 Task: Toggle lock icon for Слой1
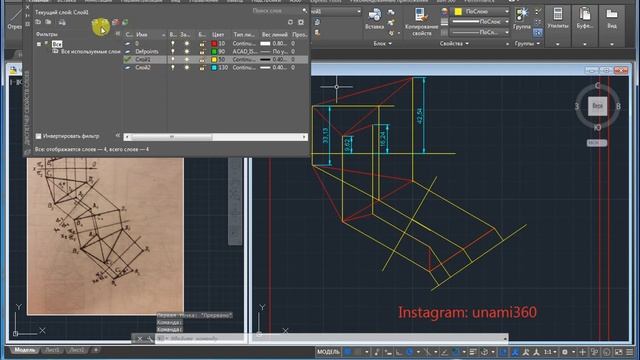pos(202,59)
